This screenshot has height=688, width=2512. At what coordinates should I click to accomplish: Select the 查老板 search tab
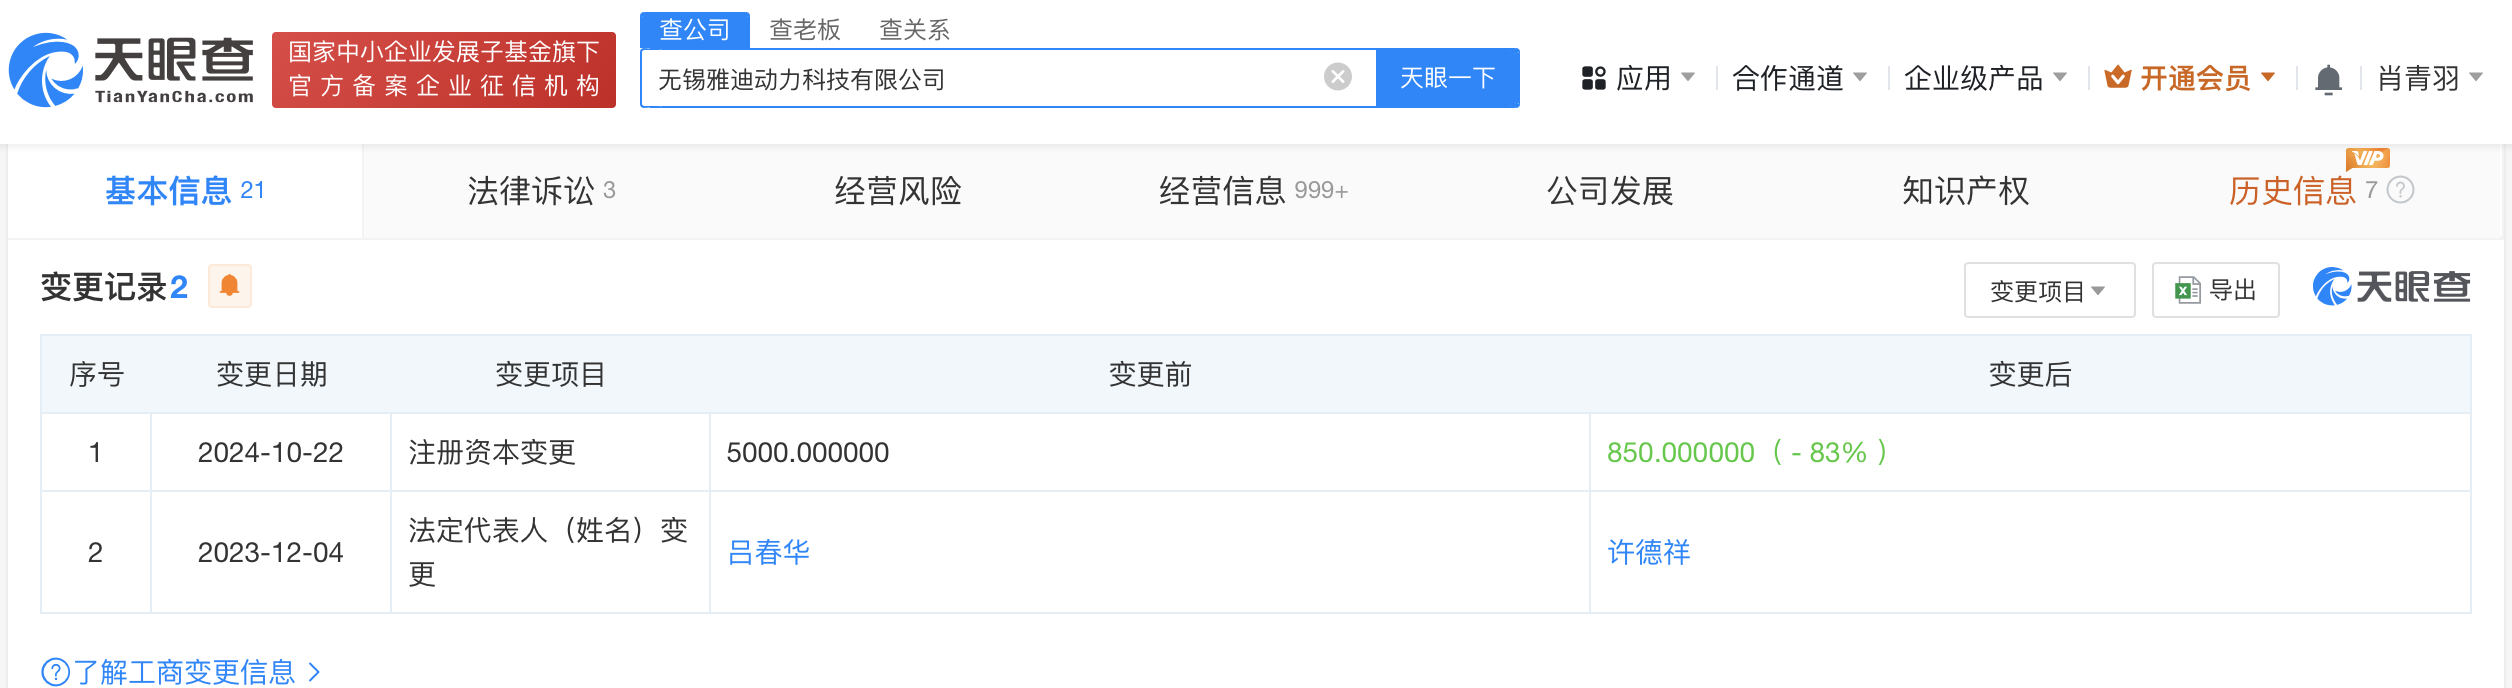pyautogui.click(x=804, y=30)
